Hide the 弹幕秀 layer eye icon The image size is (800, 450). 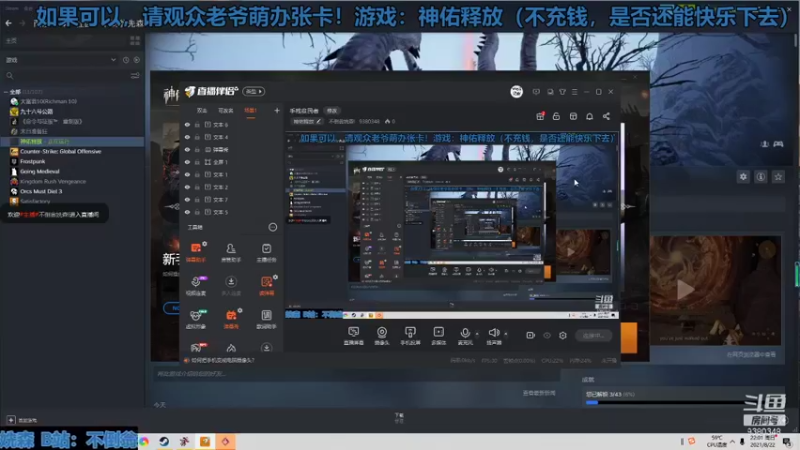click(x=187, y=149)
